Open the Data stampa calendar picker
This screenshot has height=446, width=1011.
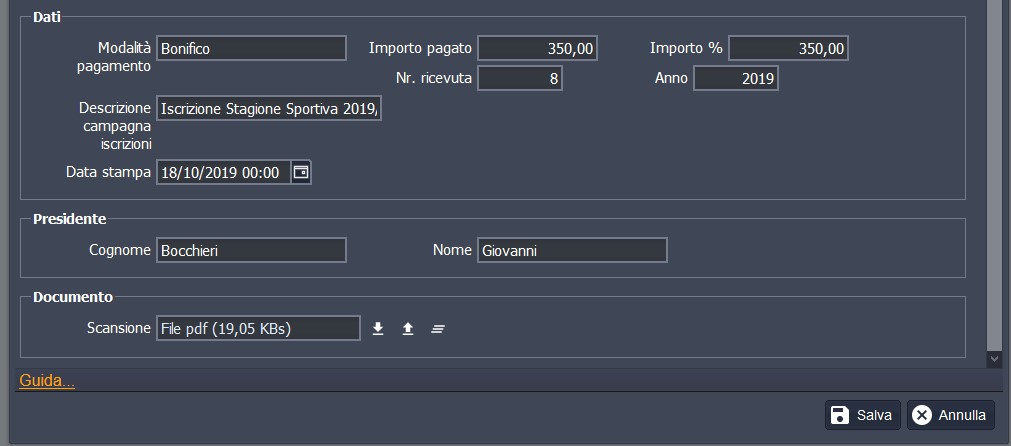(x=301, y=172)
